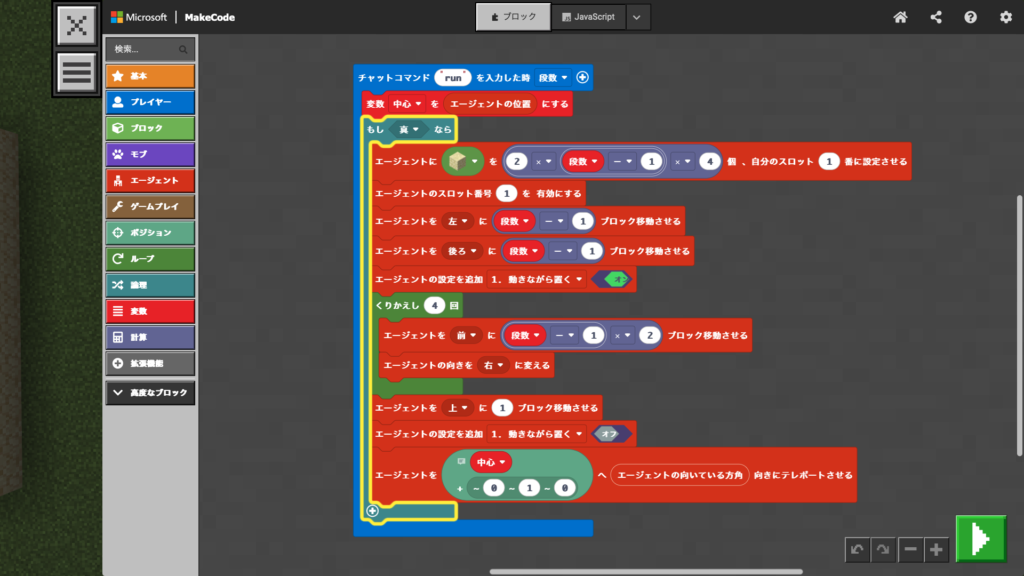Toggle the オフ switch in the agent setting block
Viewport: 1024px width, 576px height.
pos(611,434)
